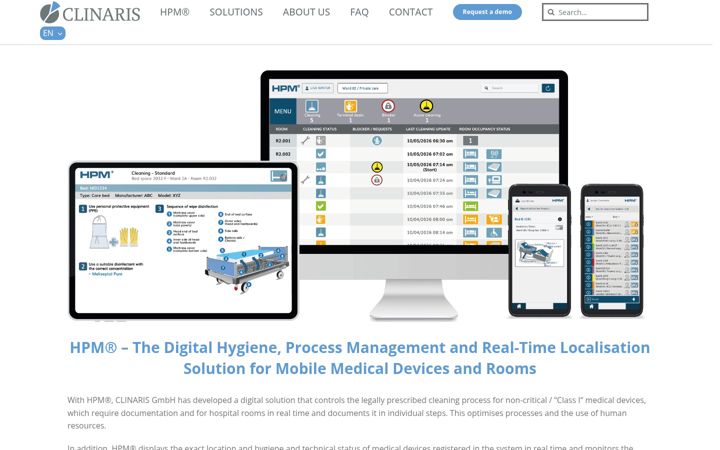Open the HPM® menu item

click(174, 12)
